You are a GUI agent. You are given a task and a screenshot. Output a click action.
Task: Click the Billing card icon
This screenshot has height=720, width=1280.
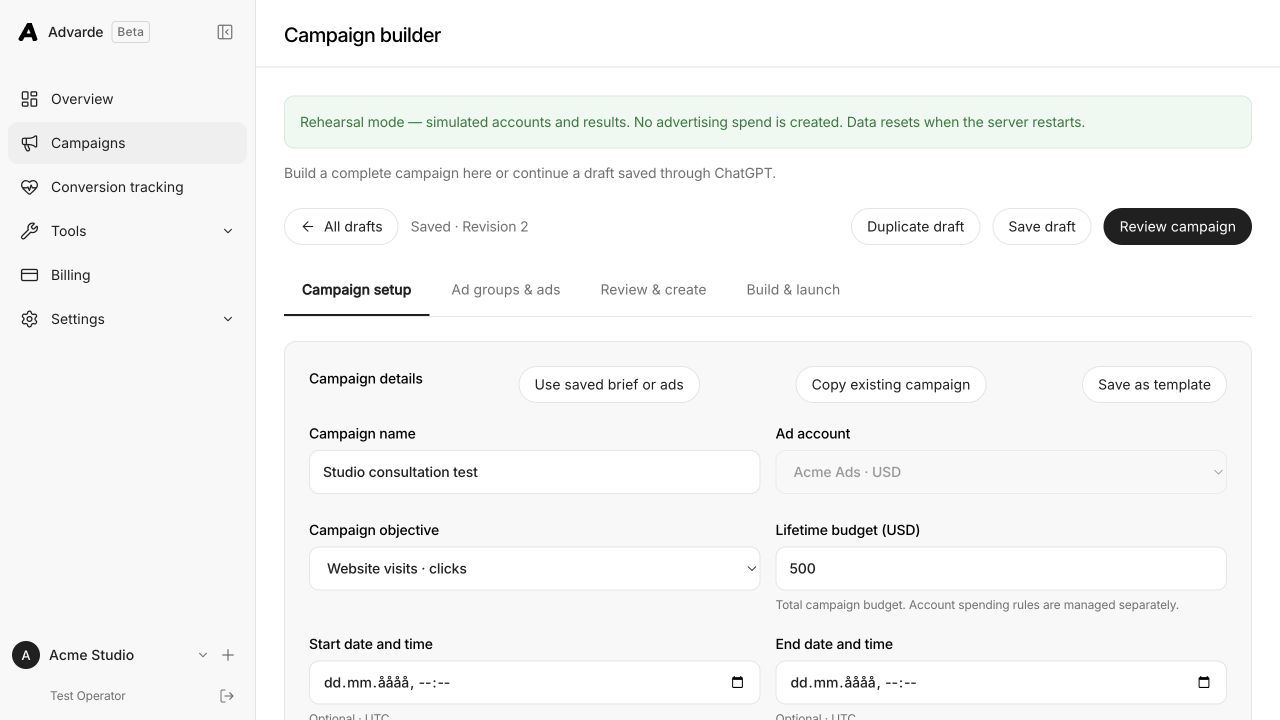pyautogui.click(x=30, y=275)
